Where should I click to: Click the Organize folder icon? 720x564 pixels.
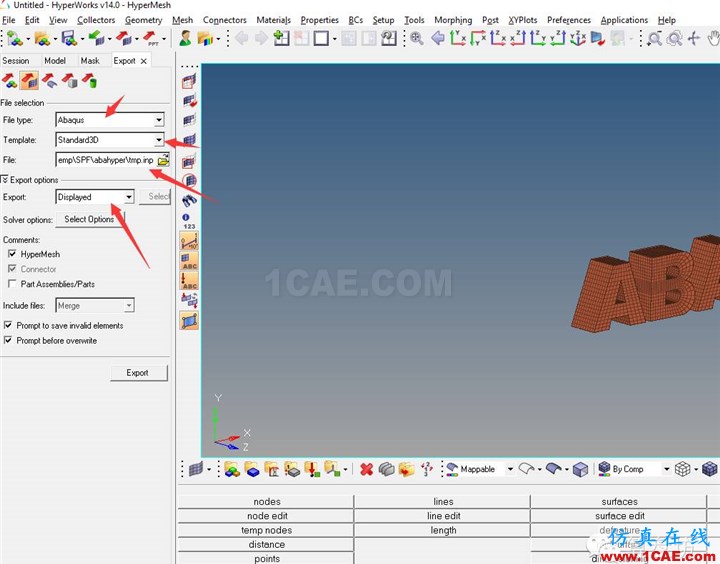click(x=406, y=469)
